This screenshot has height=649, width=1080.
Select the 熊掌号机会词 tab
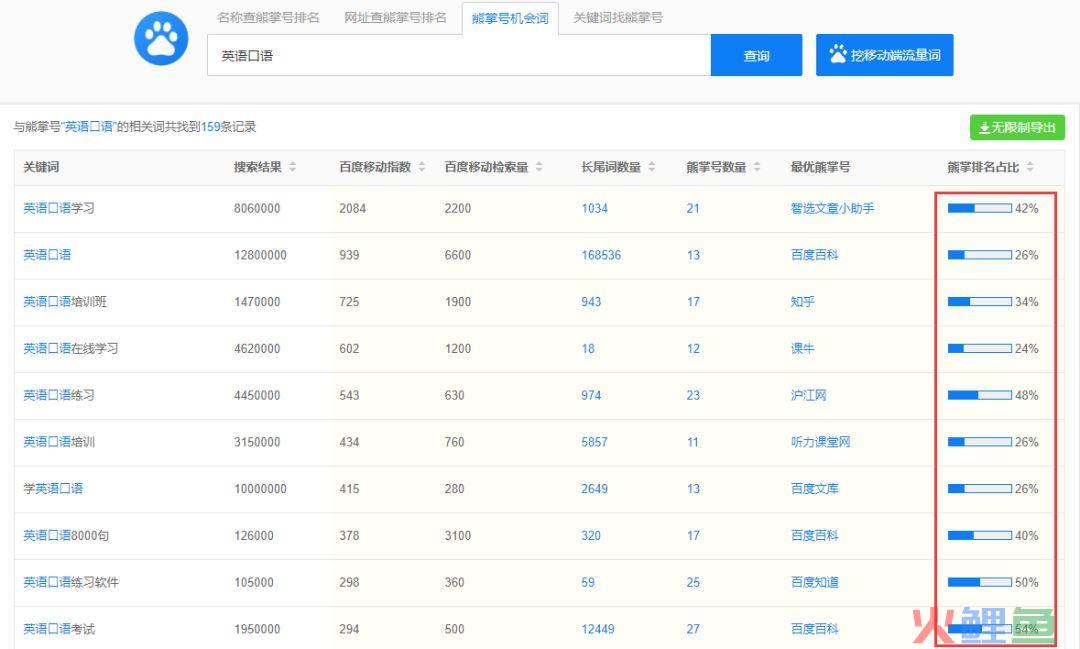[510, 19]
